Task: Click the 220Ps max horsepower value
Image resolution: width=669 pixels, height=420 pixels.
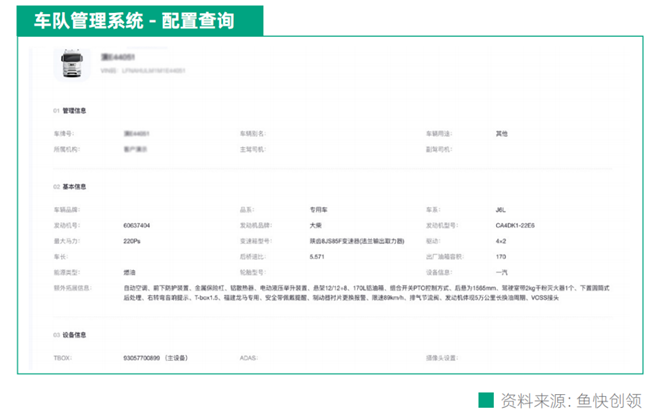Action: [x=132, y=241]
